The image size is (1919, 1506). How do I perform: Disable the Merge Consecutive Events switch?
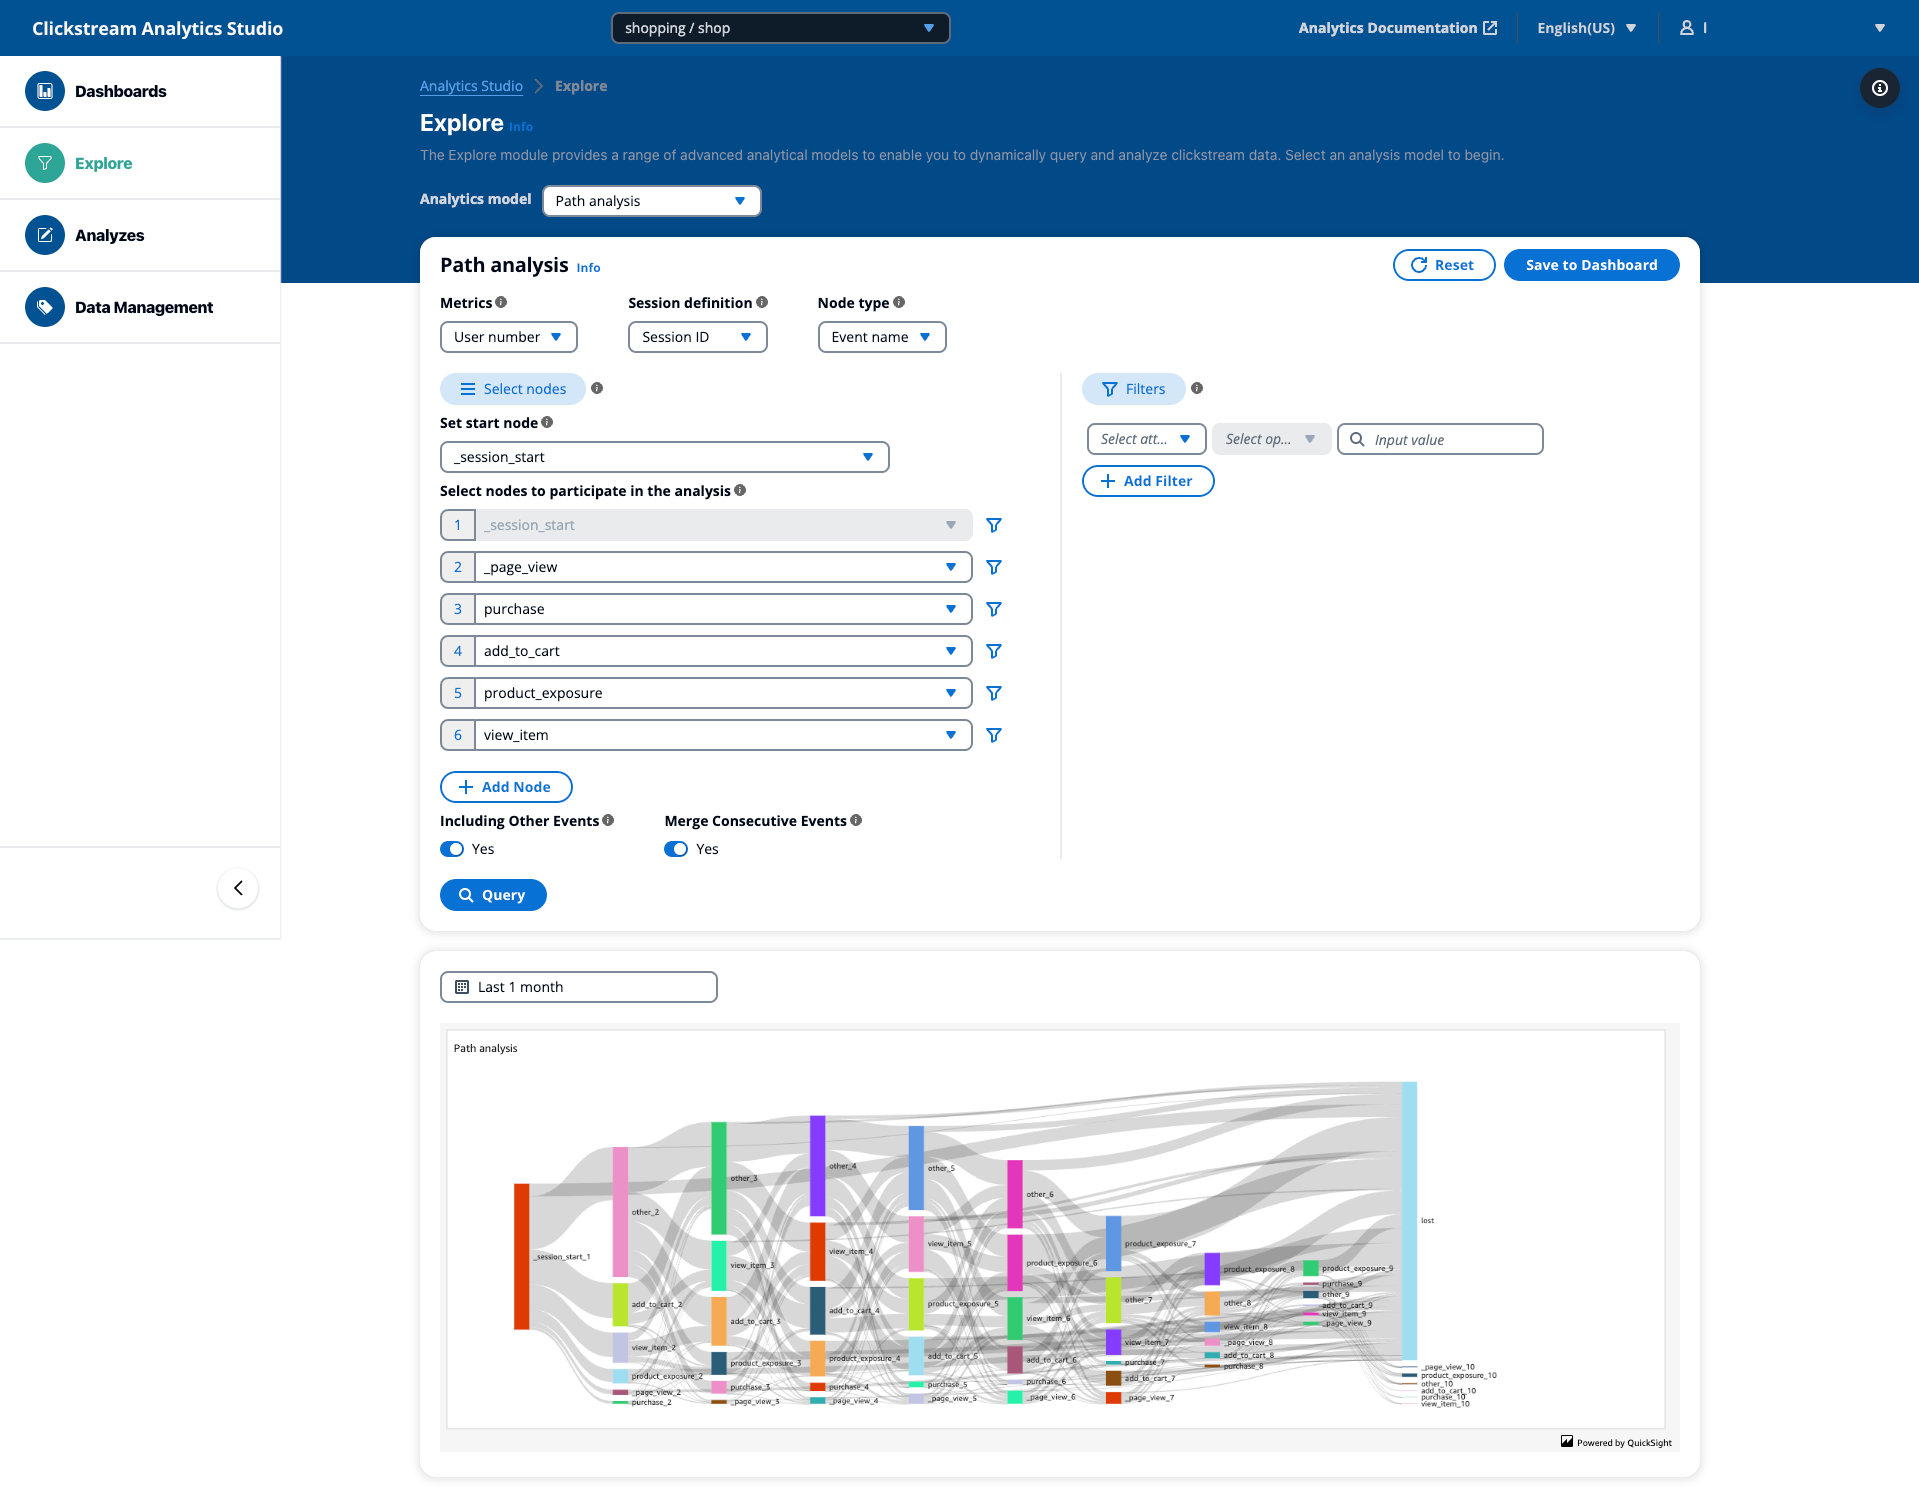676,849
